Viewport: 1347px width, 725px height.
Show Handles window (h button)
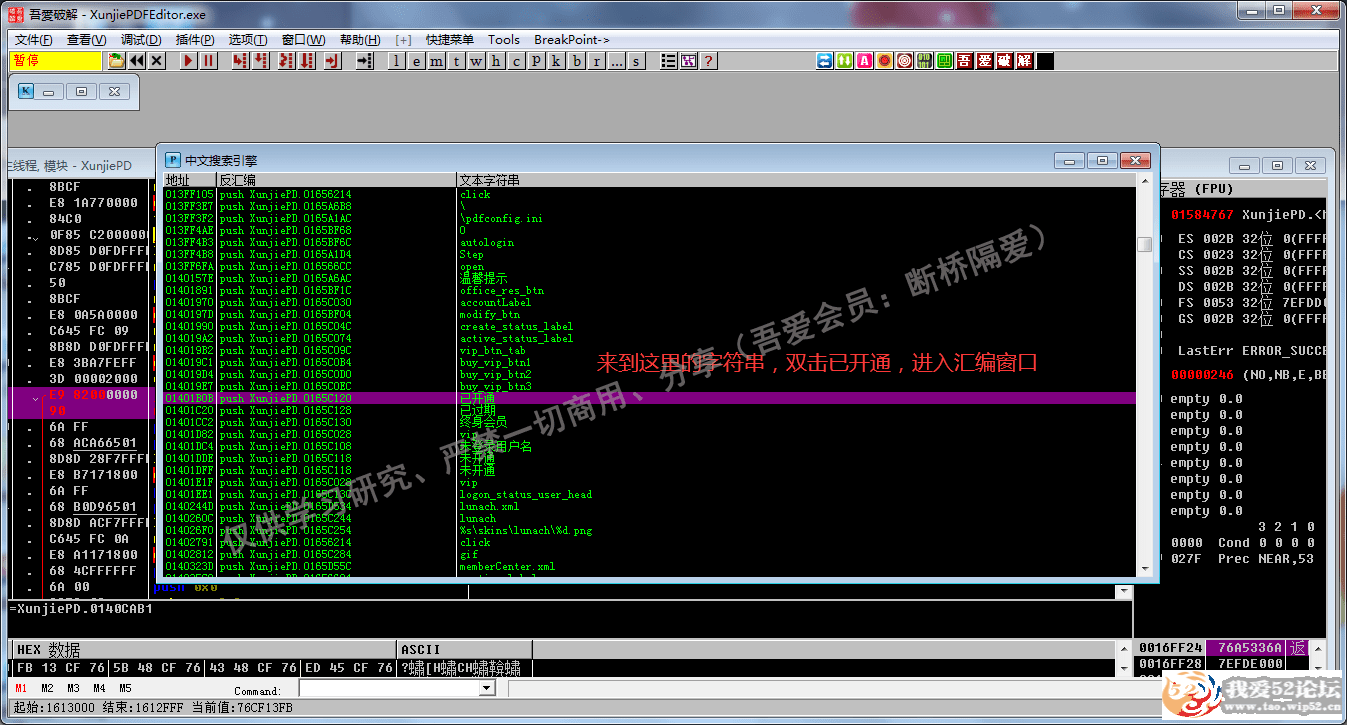point(496,61)
